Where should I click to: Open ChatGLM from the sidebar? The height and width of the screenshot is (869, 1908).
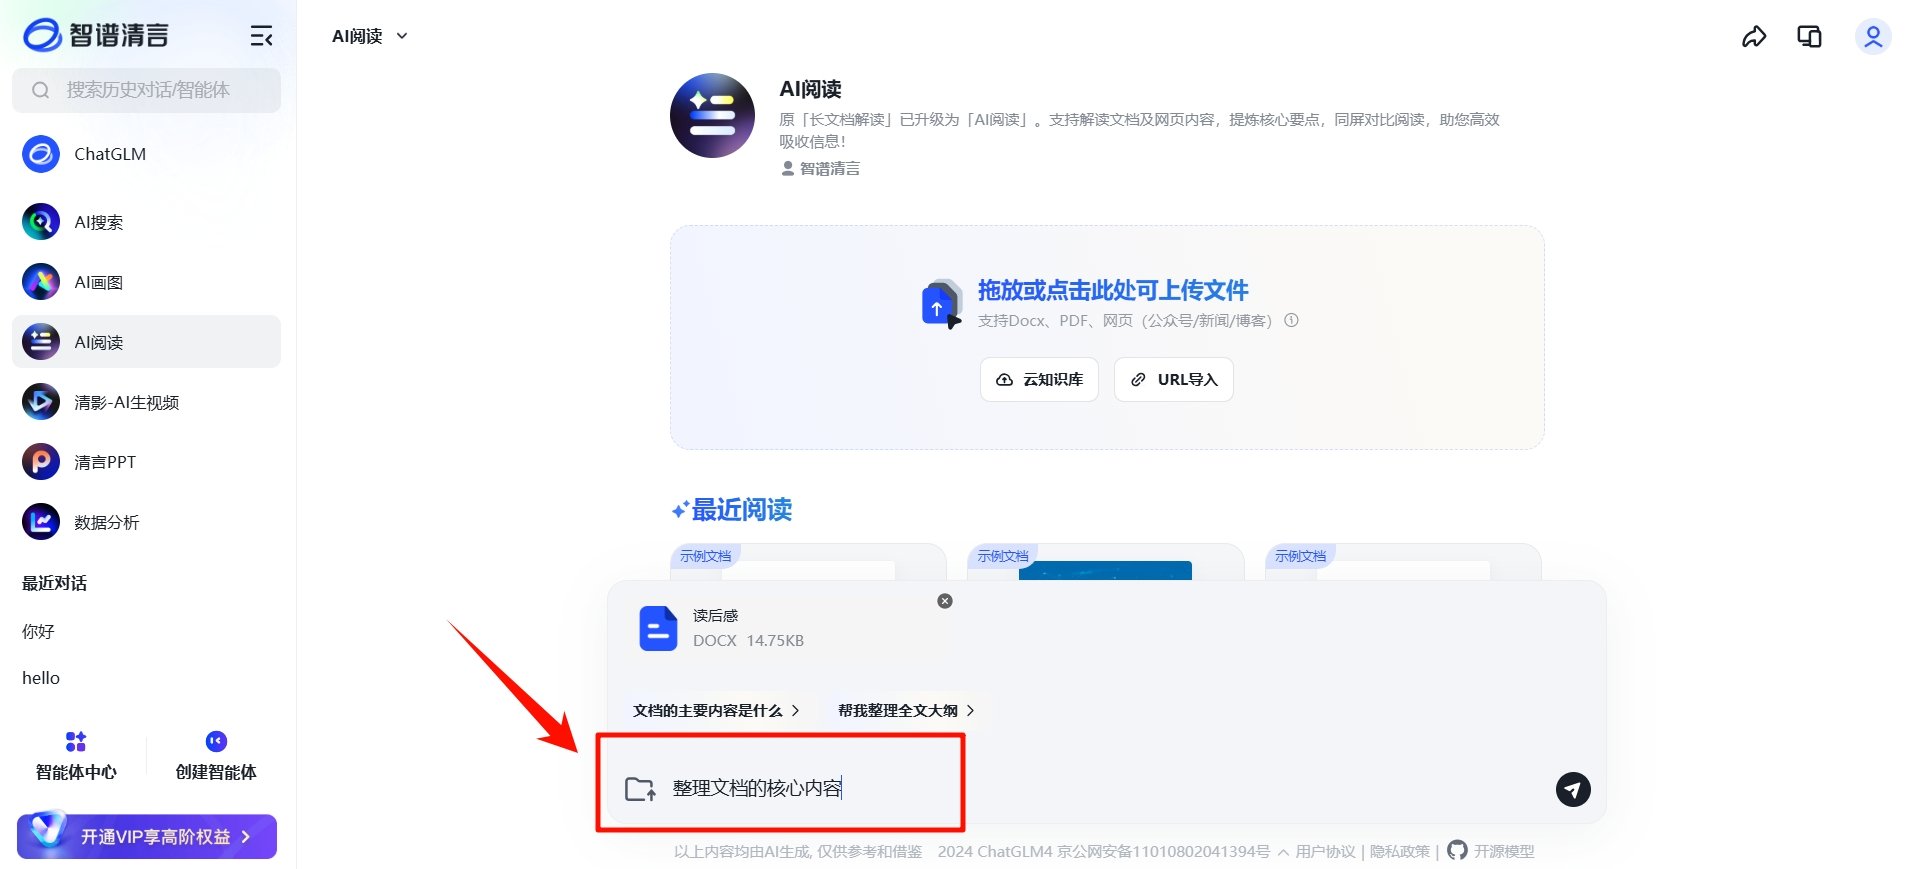pos(146,154)
